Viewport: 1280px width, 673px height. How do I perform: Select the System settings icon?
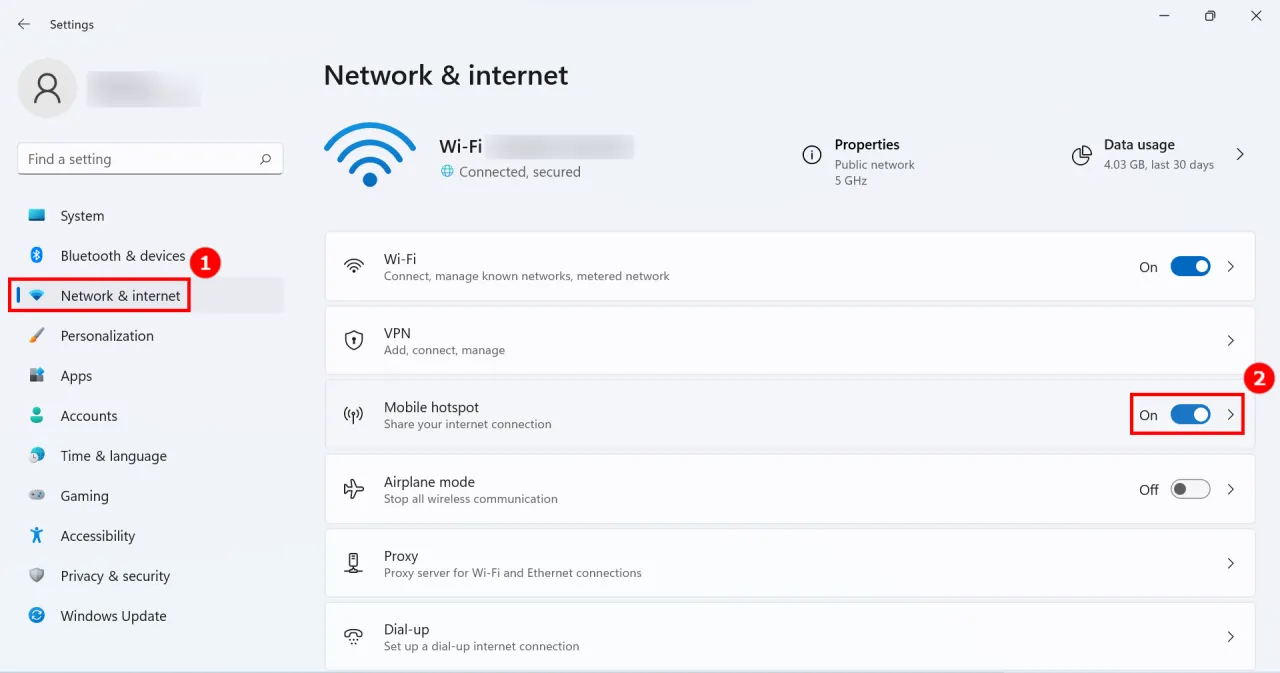click(37, 215)
